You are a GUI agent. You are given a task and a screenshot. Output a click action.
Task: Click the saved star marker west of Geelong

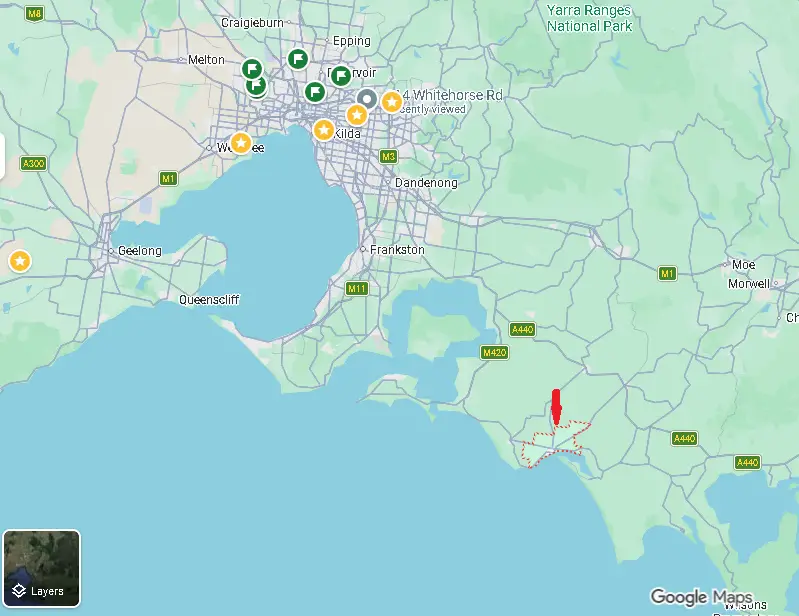tap(19, 261)
